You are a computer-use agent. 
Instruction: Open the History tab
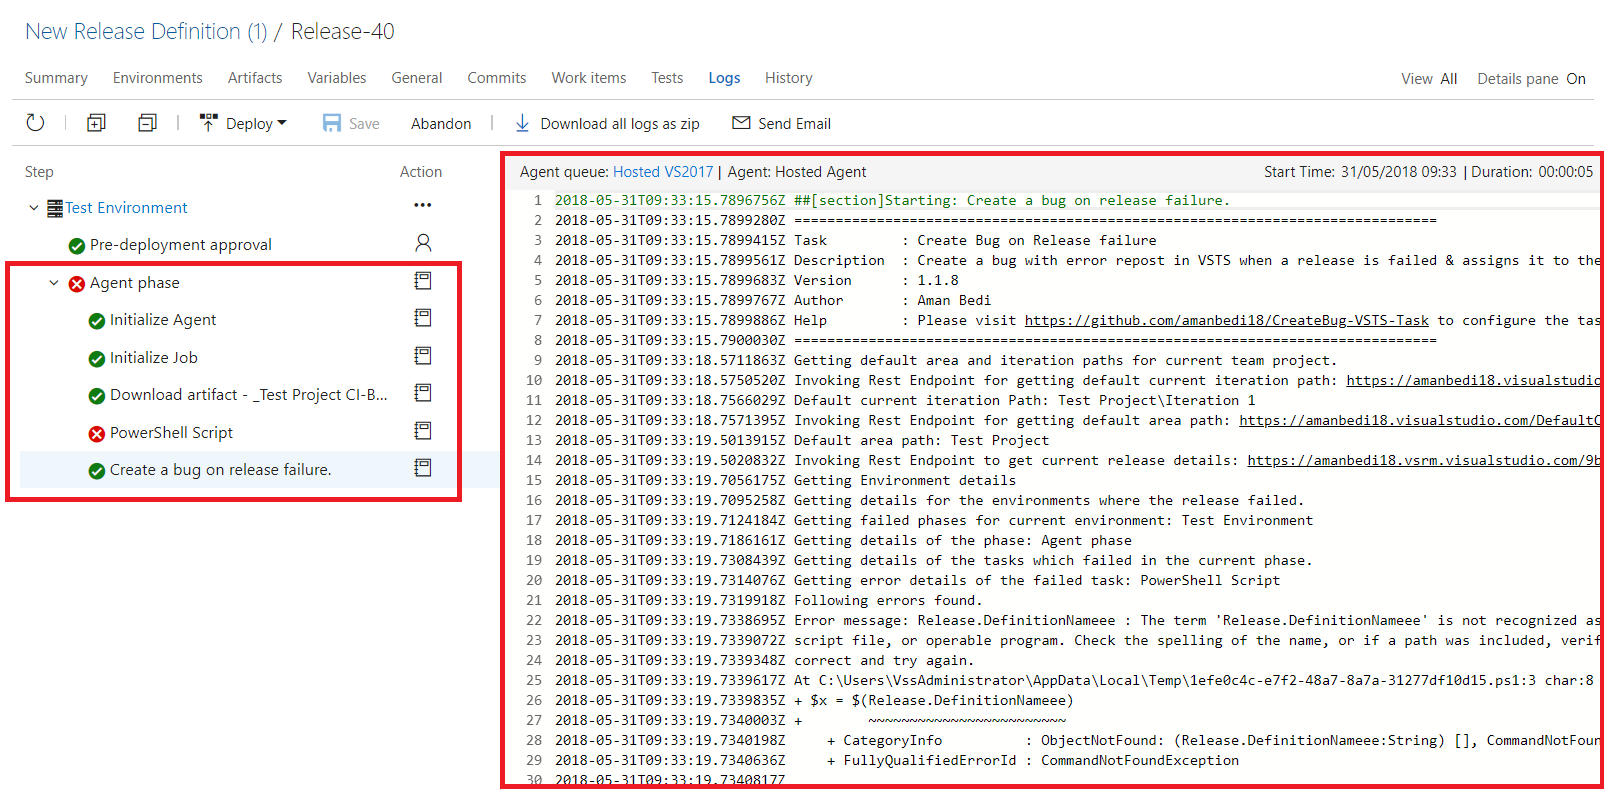point(789,78)
